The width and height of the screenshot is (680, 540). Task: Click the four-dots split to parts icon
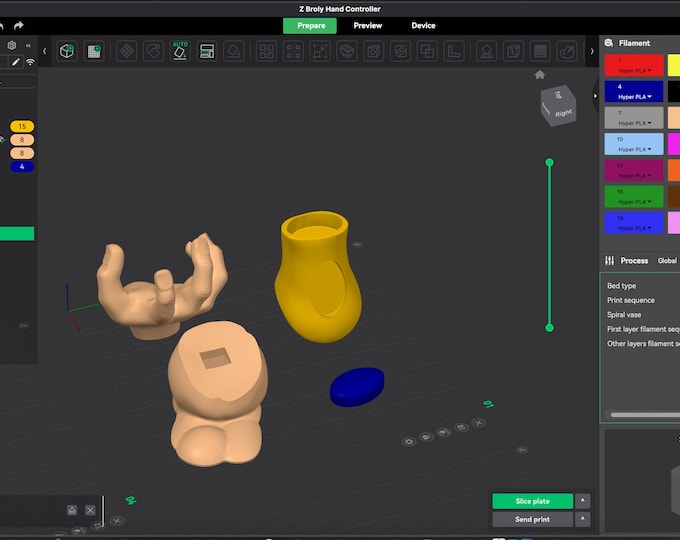tap(293, 51)
